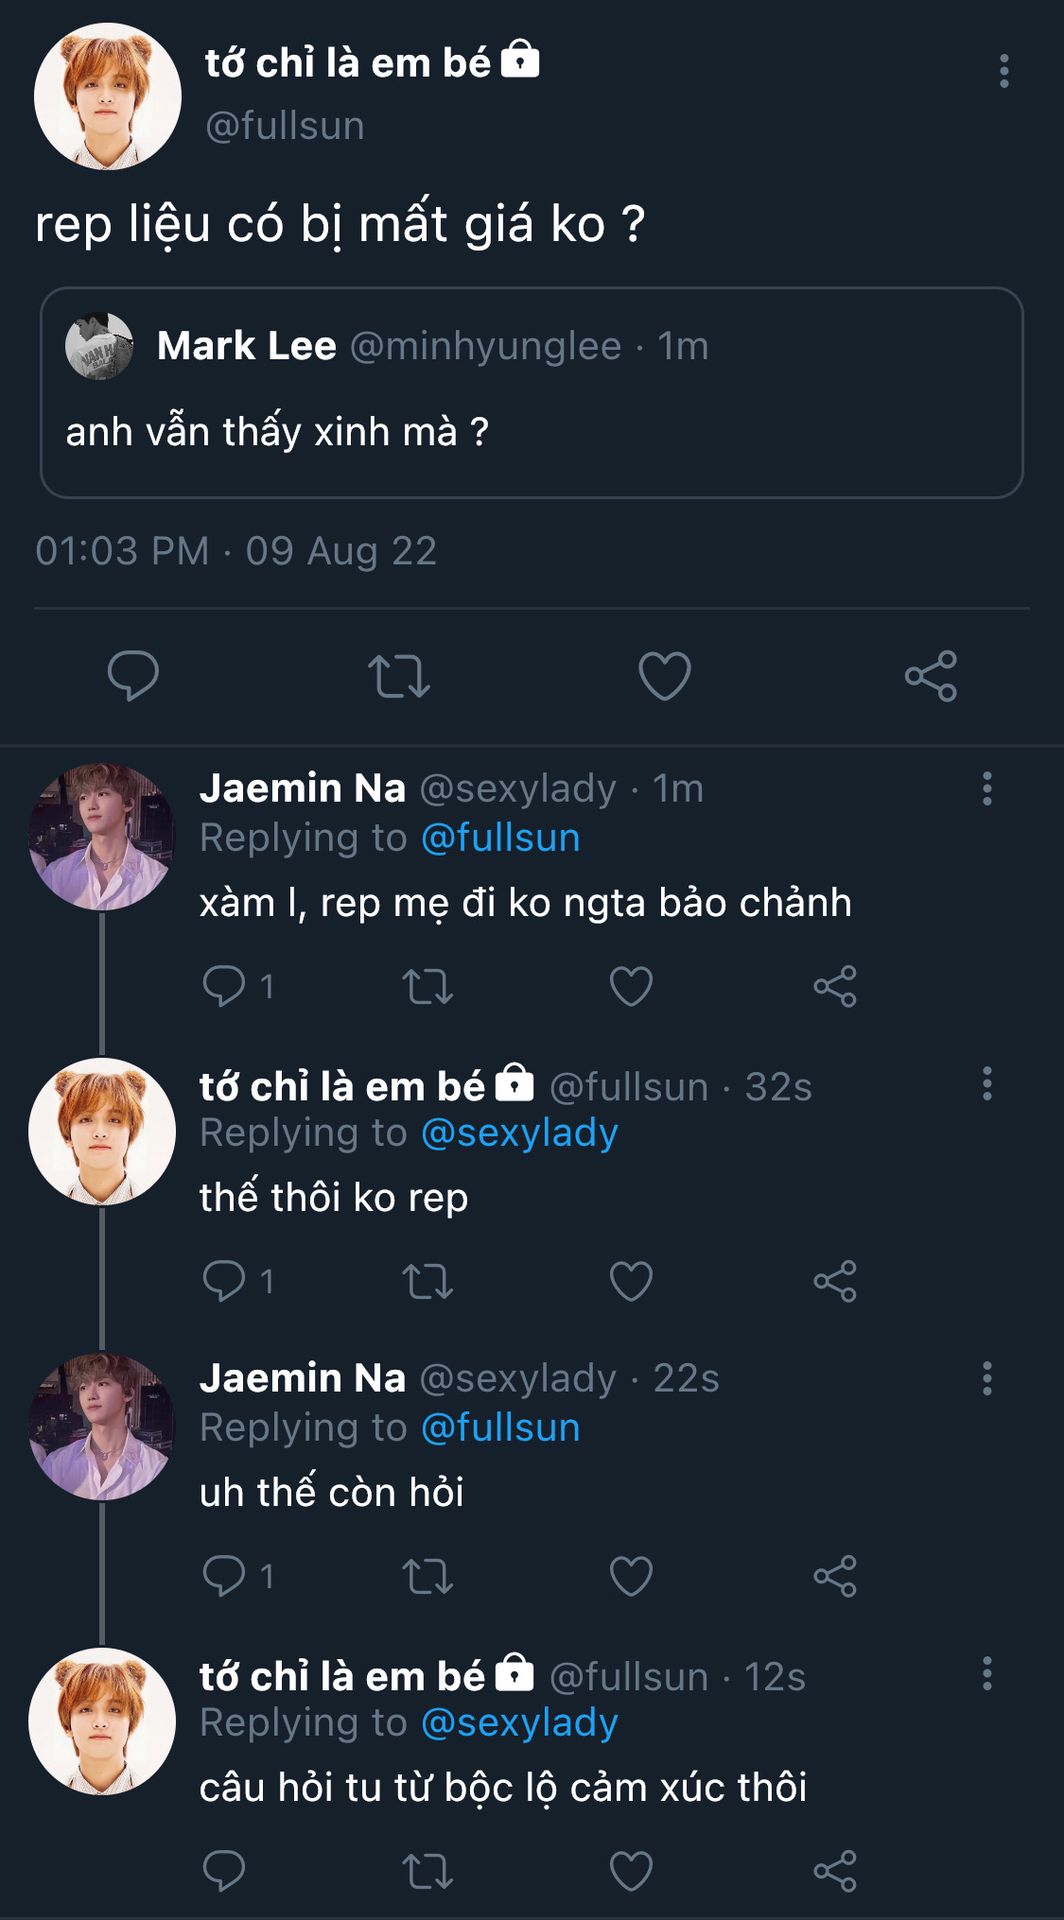Open Jaemin Na's profile picture in first reply
The width and height of the screenshot is (1064, 1920).
(x=102, y=837)
